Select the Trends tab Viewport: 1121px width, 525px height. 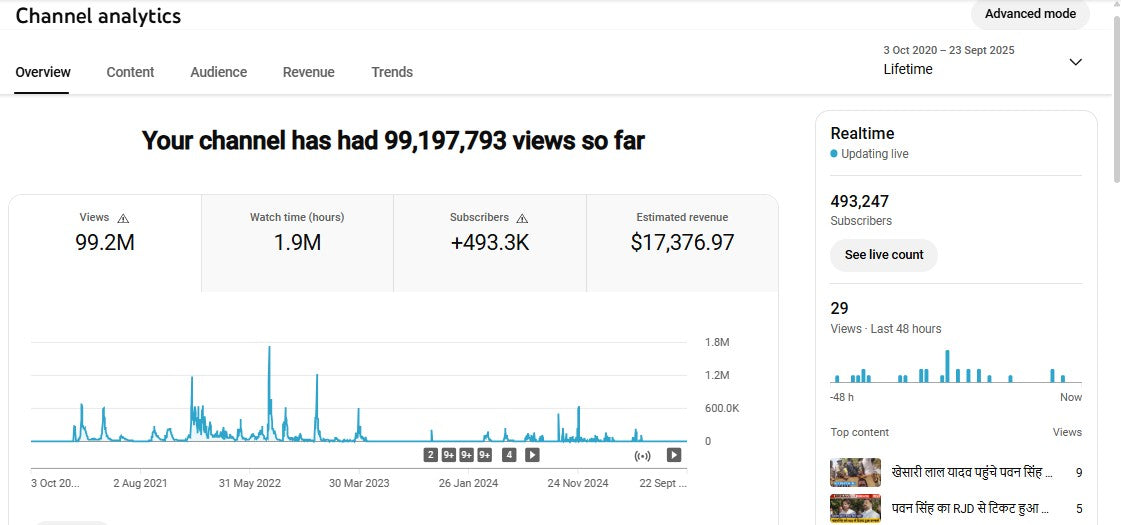pyautogui.click(x=392, y=72)
